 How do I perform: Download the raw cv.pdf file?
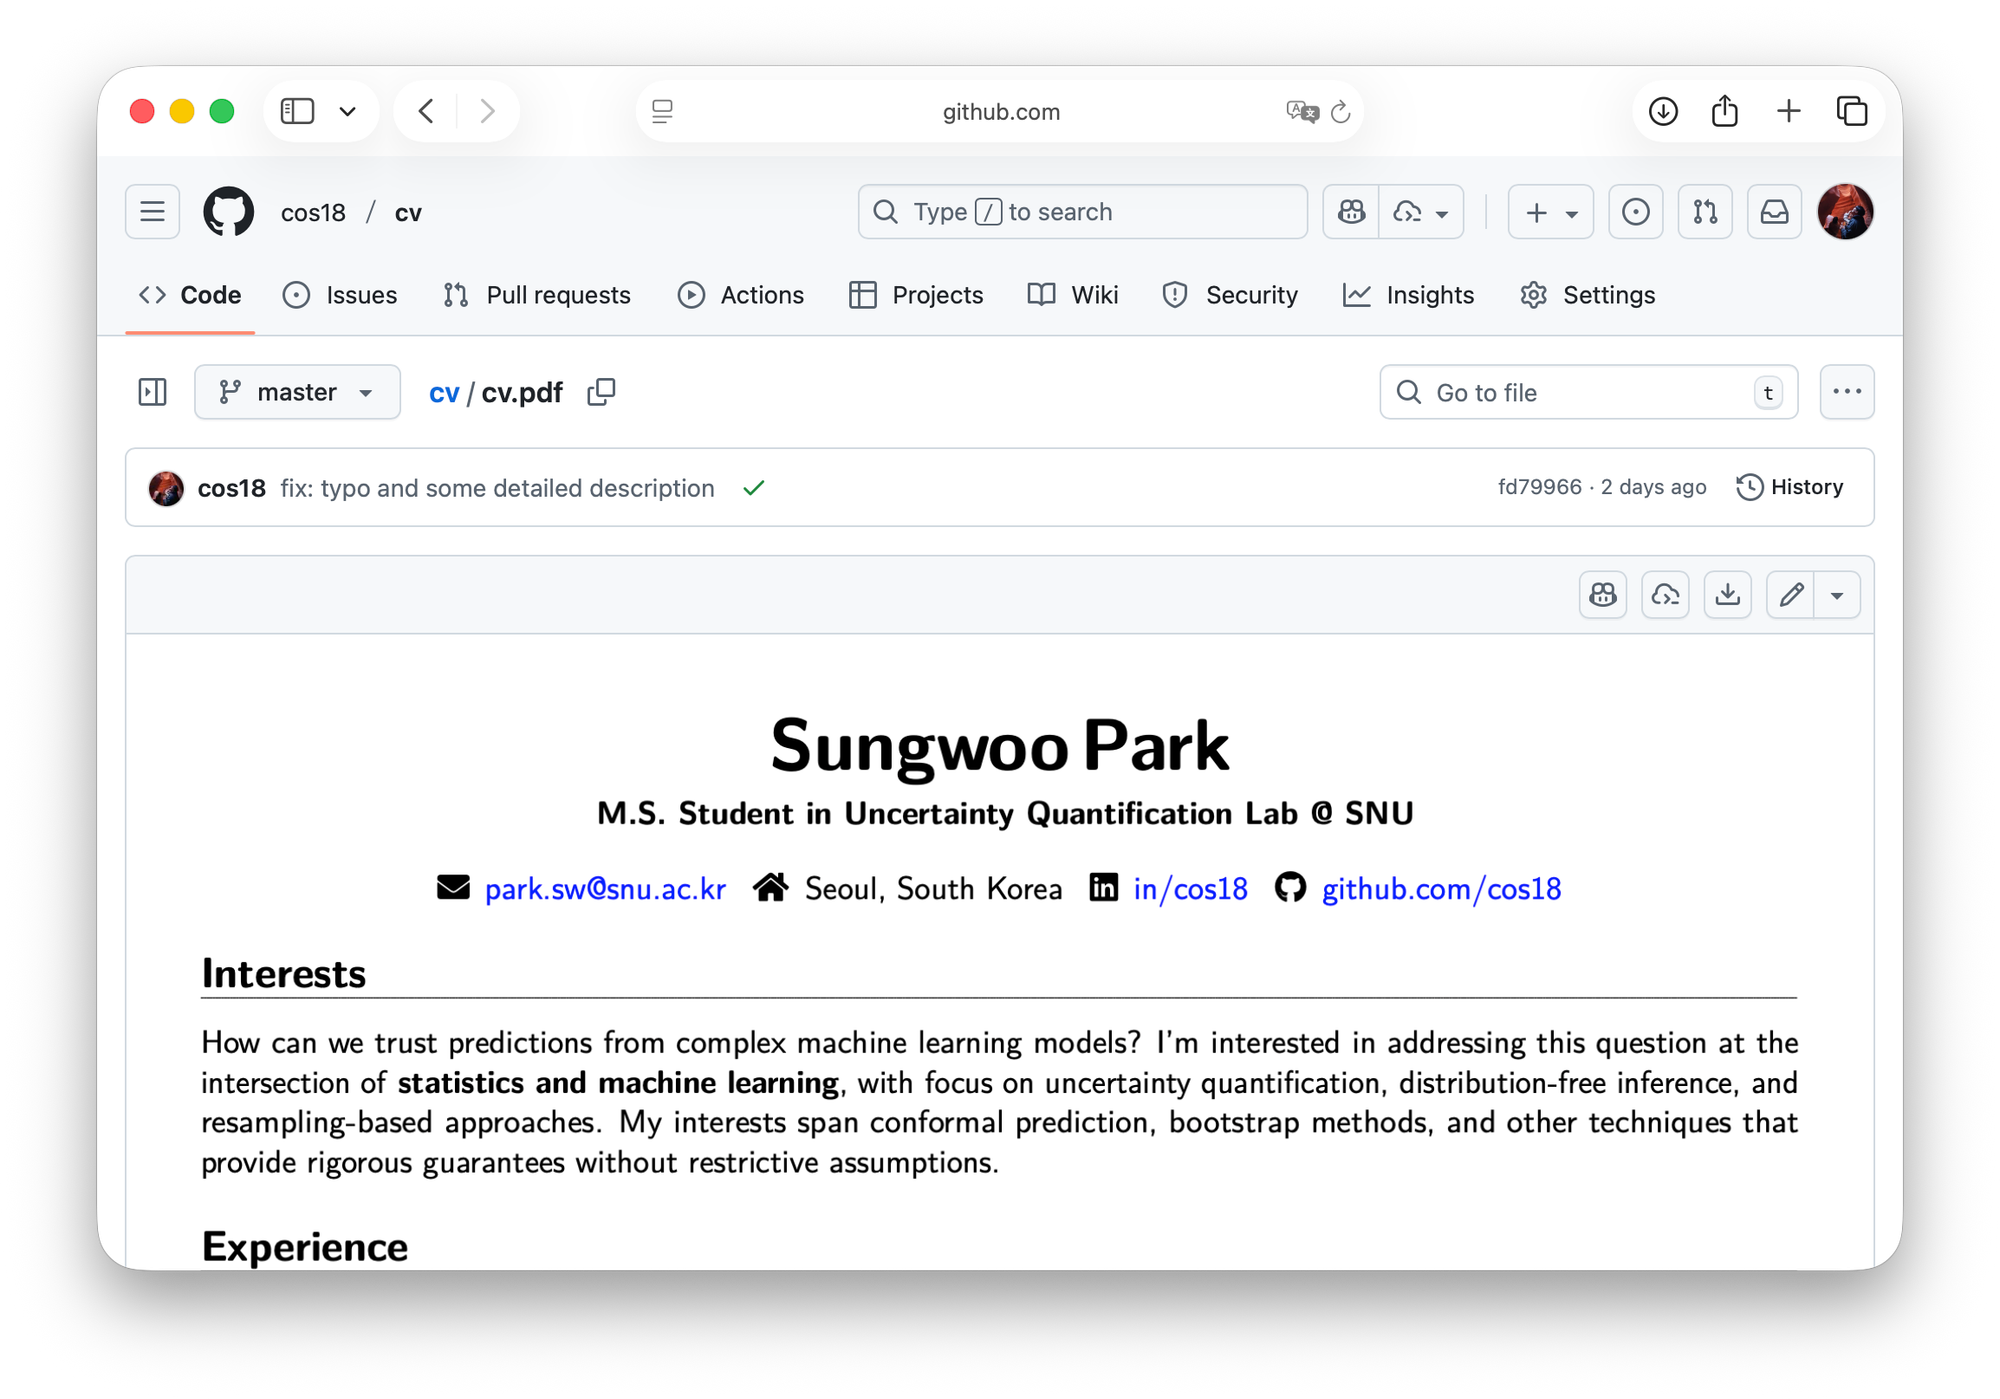pos(1727,595)
